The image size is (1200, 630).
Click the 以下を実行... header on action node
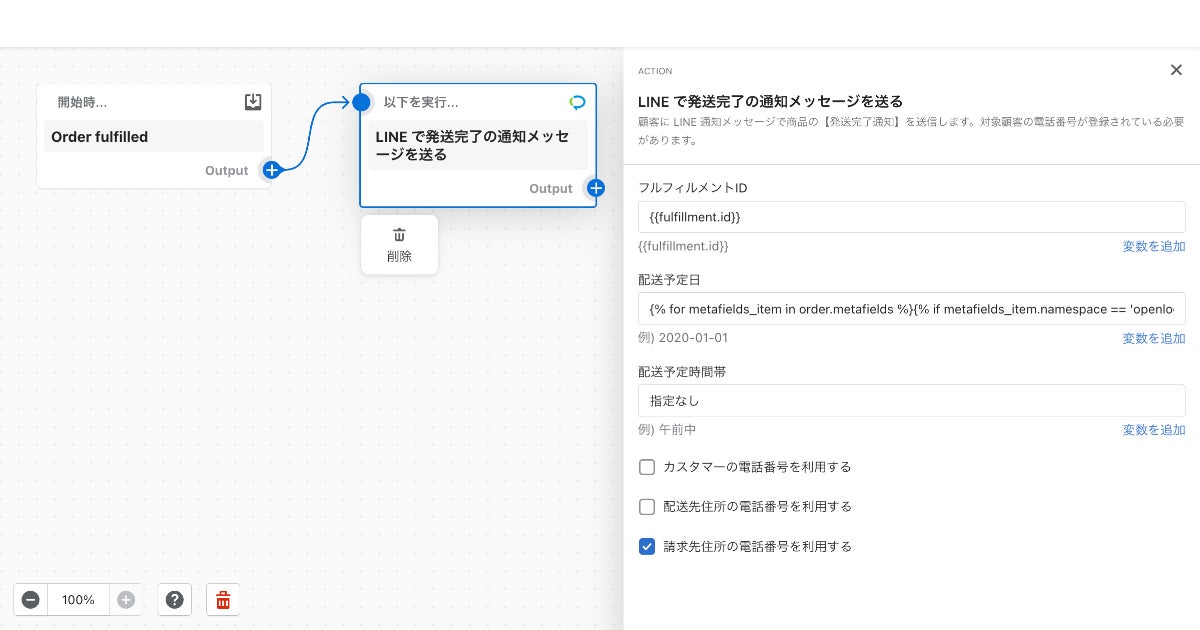point(421,102)
